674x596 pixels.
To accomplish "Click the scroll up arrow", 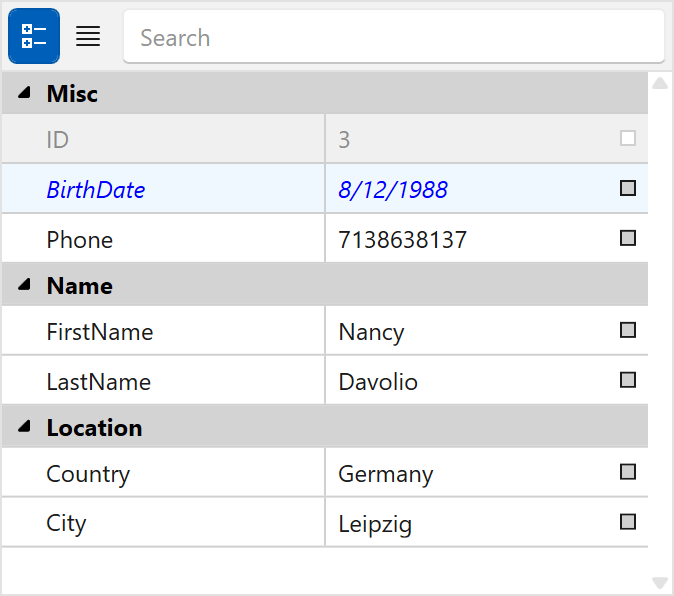I will pyautogui.click(x=660, y=83).
